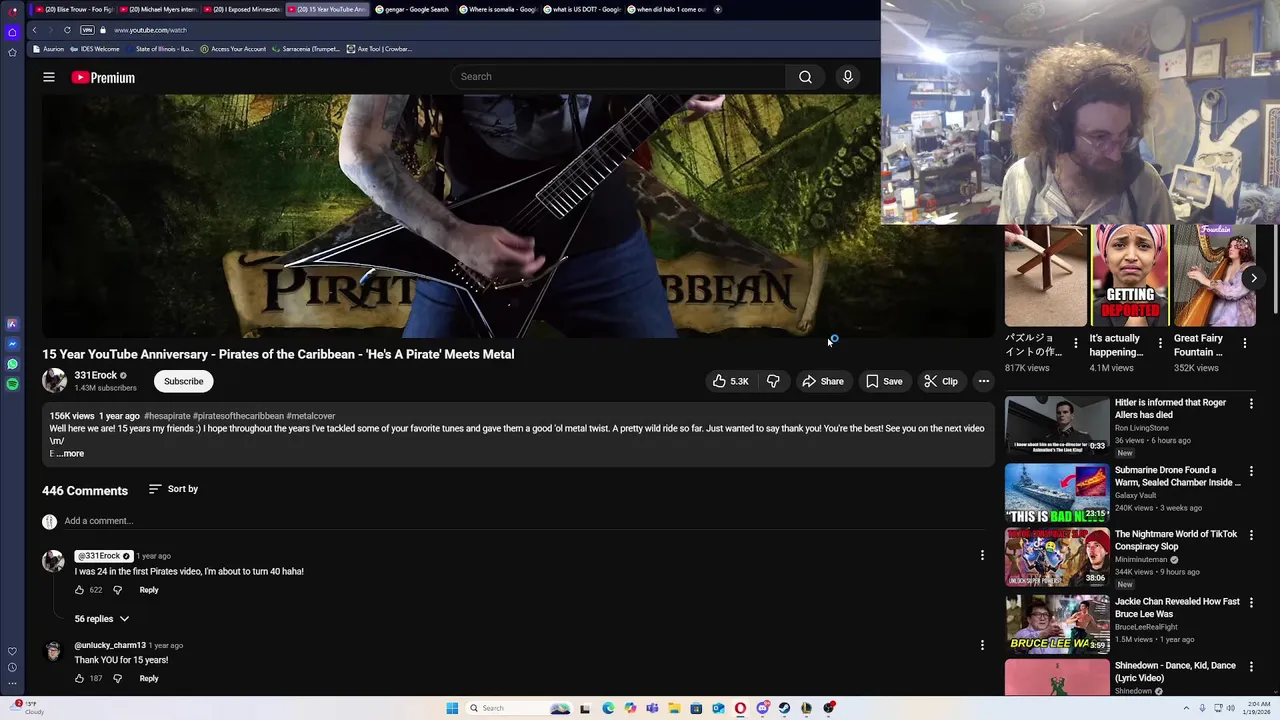
Task: Open the VPN badge in address bar
Action: click(x=87, y=30)
